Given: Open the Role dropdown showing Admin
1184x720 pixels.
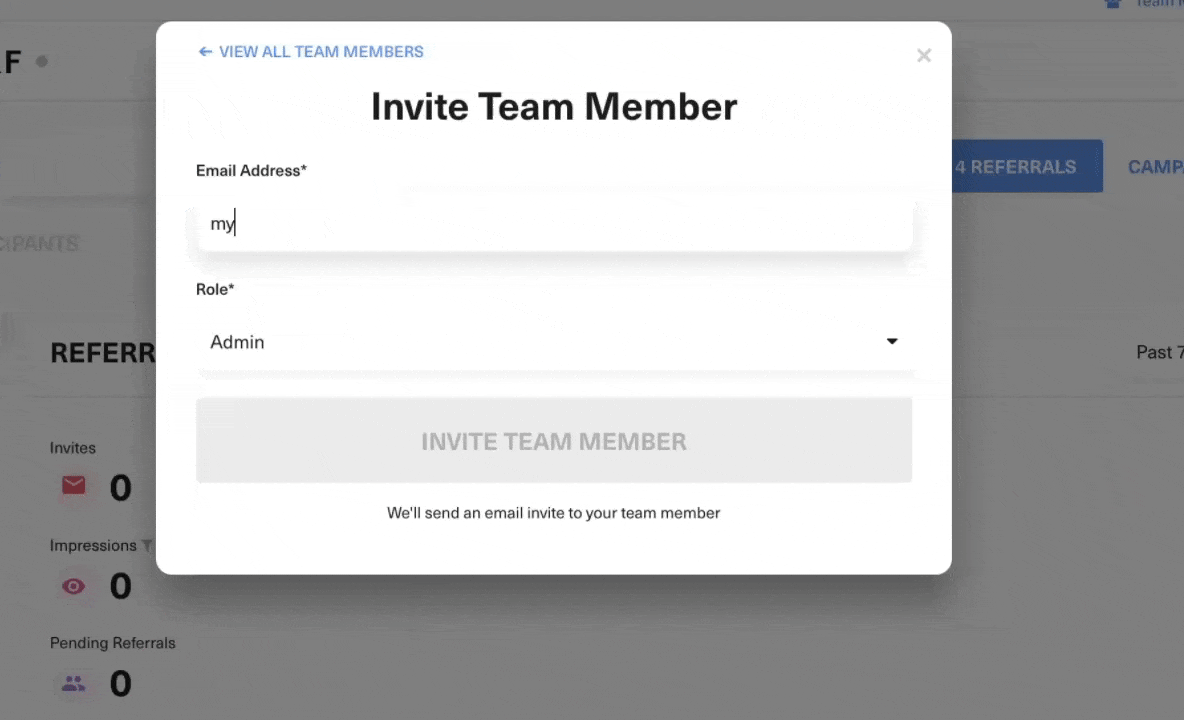Looking at the screenshot, I should (x=554, y=341).
